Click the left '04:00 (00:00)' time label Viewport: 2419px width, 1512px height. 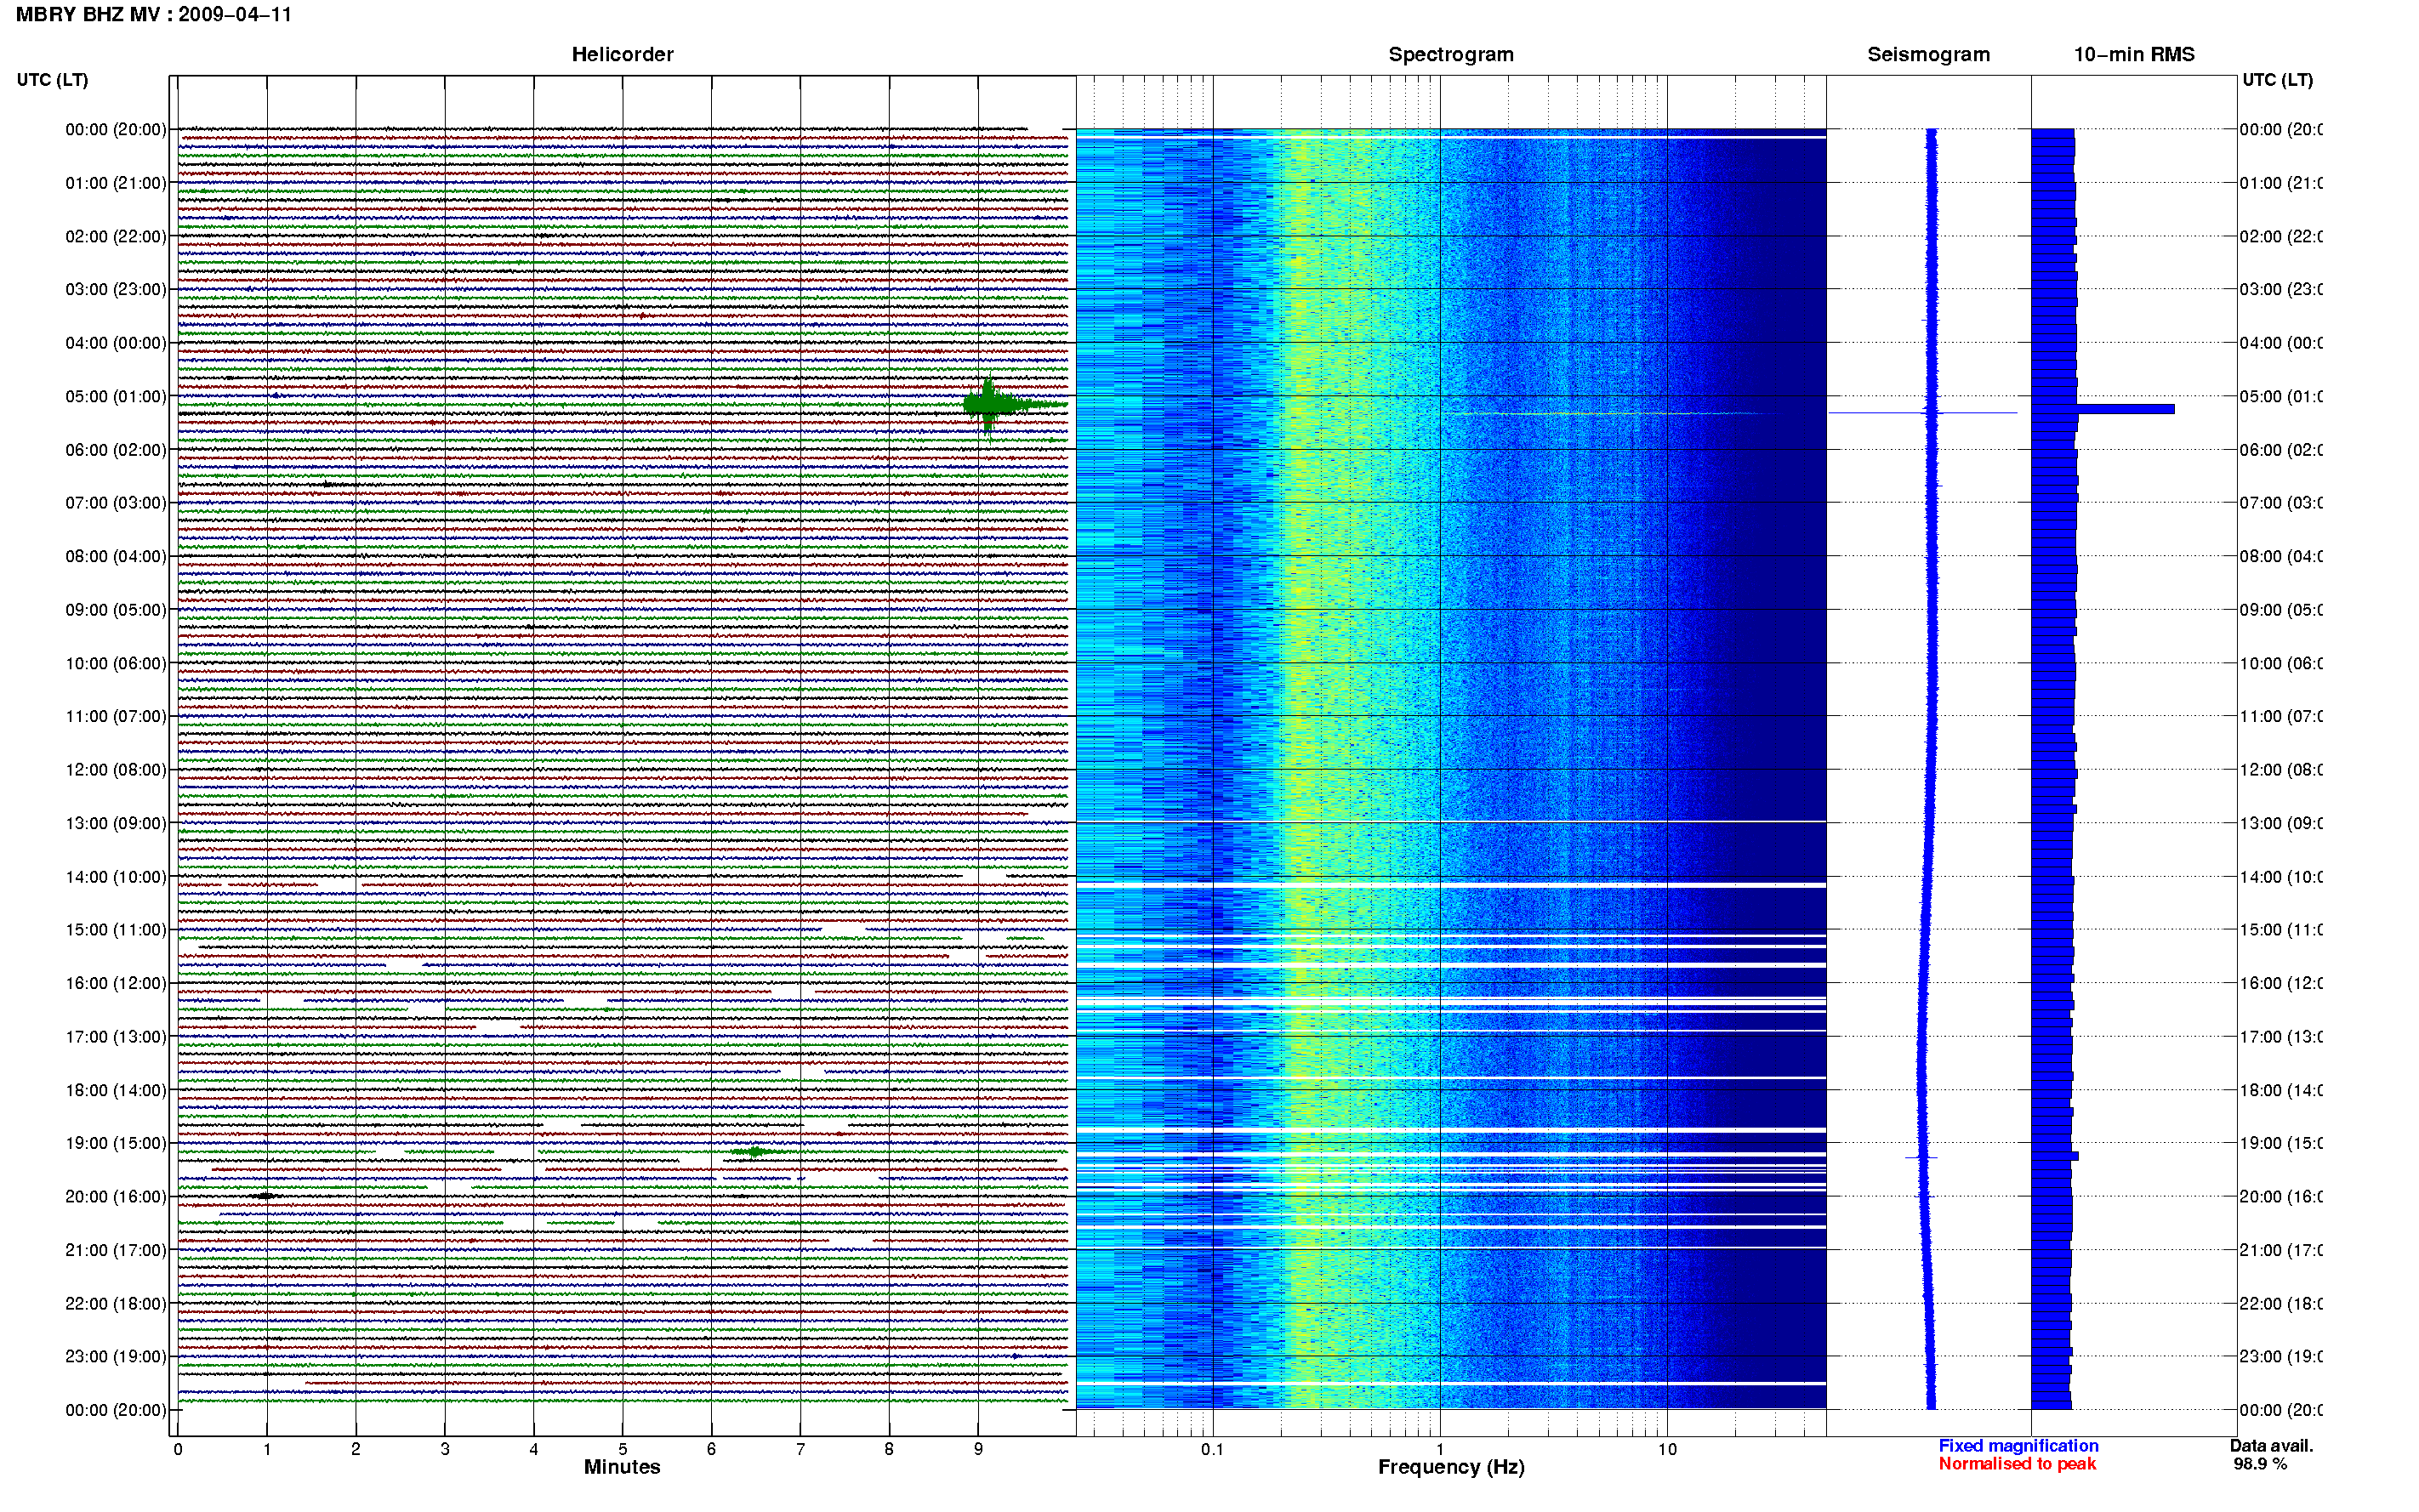tap(116, 343)
